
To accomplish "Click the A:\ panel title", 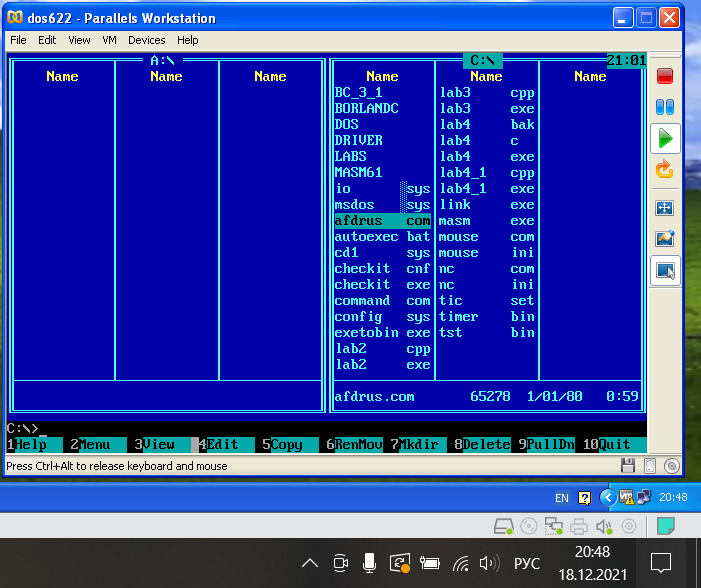I will click(163, 60).
